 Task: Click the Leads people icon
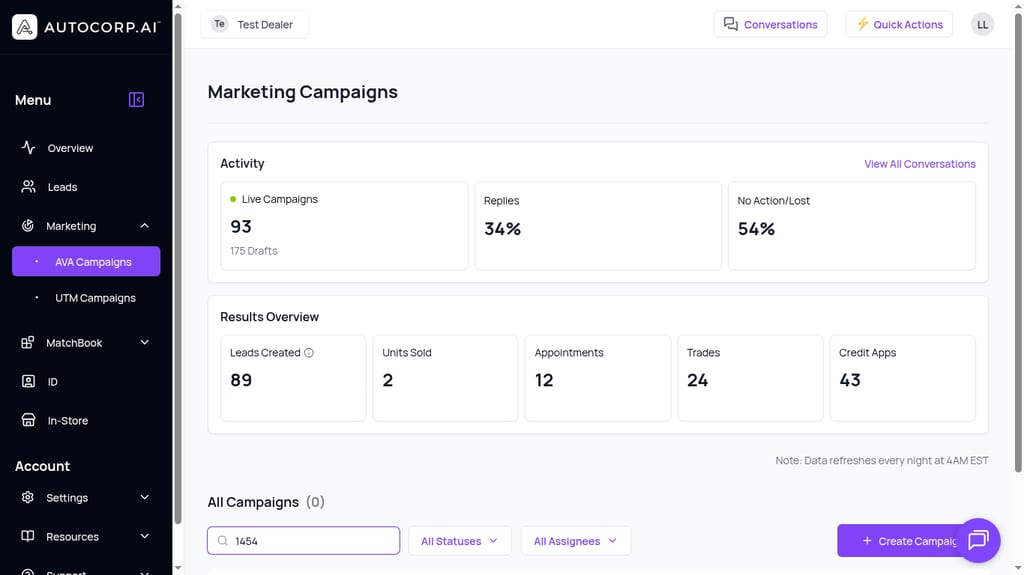(x=28, y=187)
